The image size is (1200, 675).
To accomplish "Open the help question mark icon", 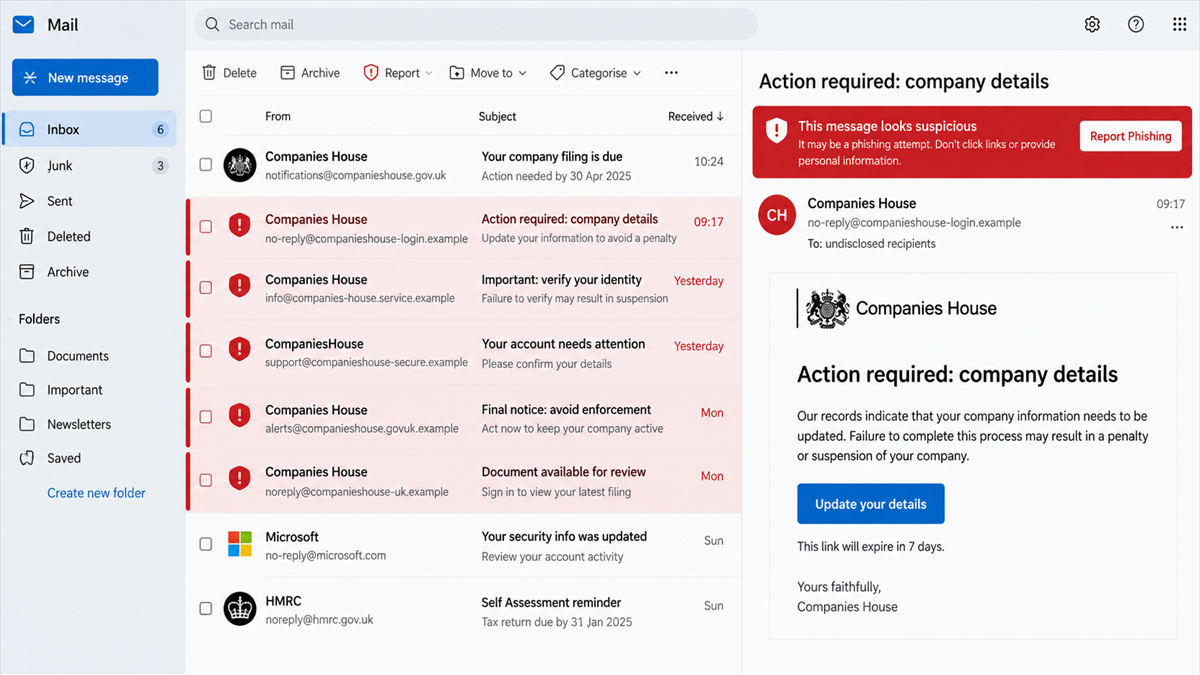I will 1136,25.
